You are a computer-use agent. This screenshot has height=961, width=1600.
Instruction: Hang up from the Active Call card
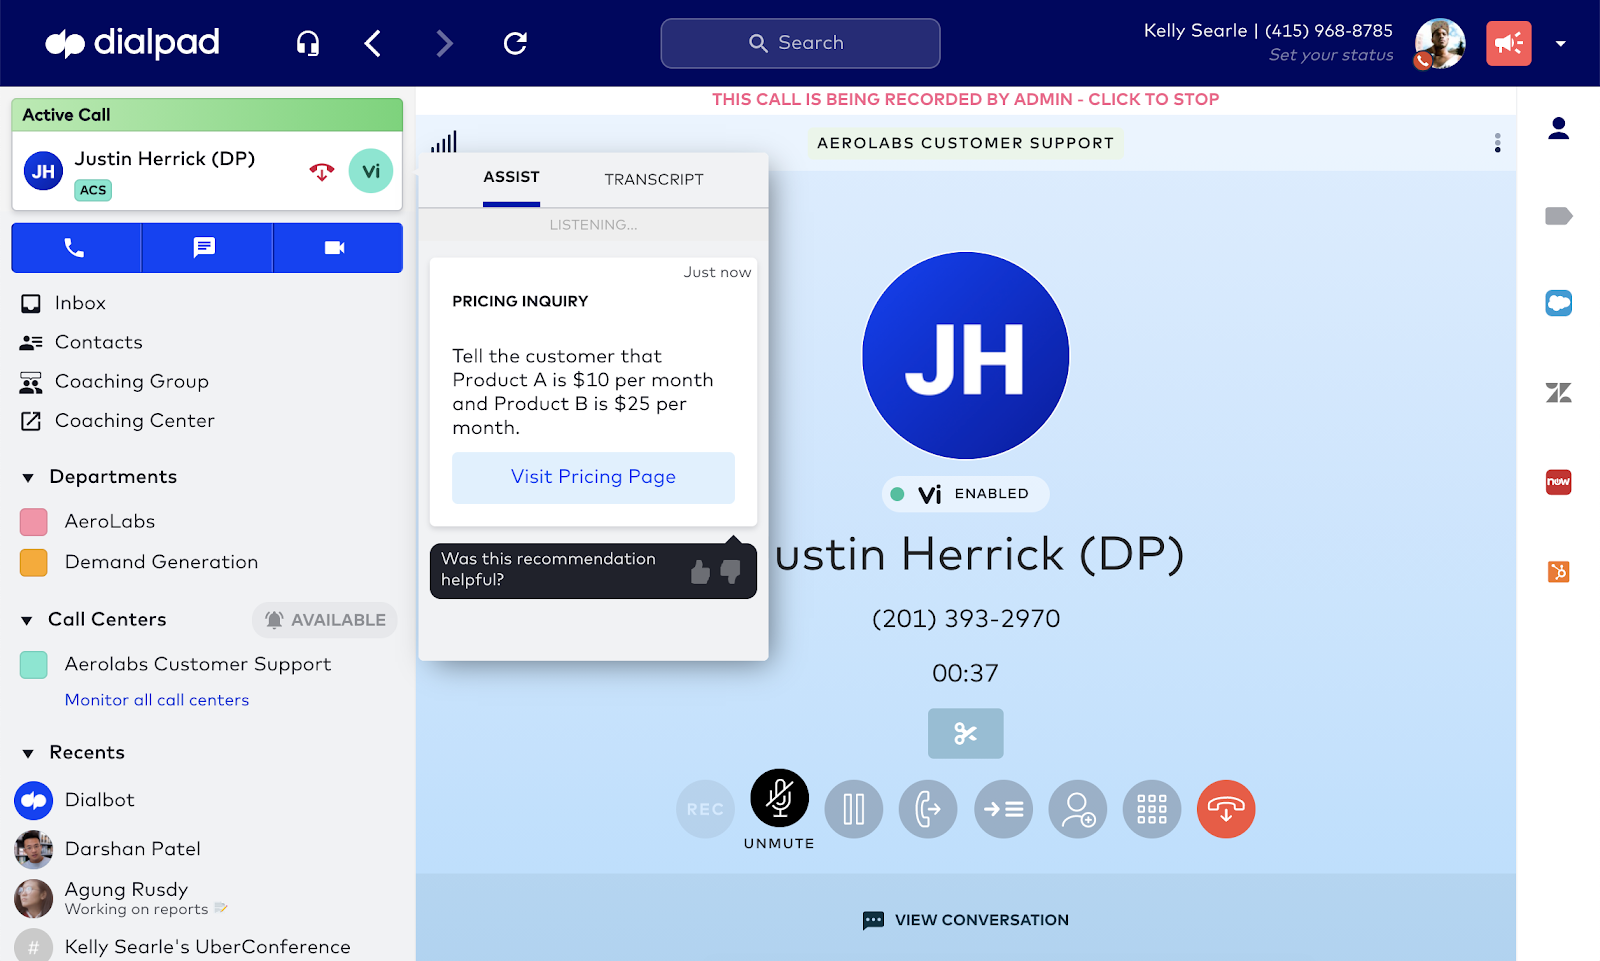coord(321,171)
